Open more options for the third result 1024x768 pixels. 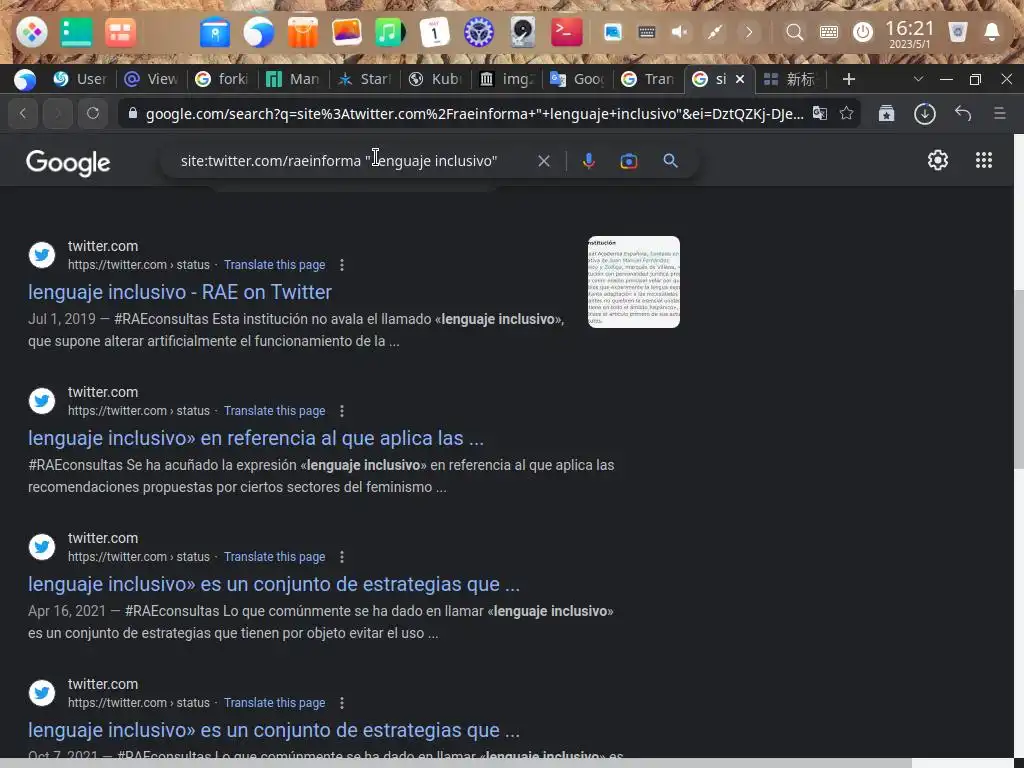tap(342, 556)
